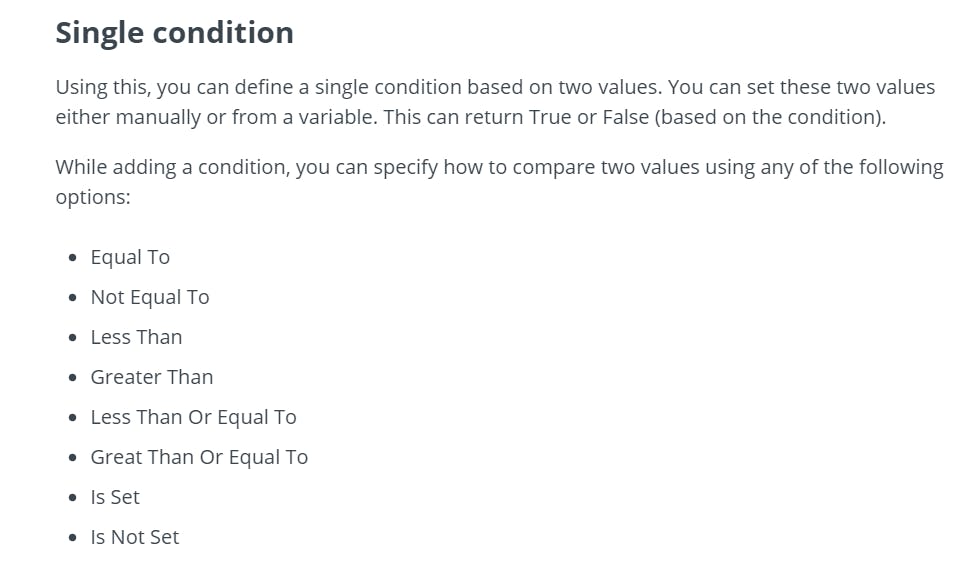Click the "Less Than" list entry
The width and height of the screenshot is (975, 574).
pos(136,337)
